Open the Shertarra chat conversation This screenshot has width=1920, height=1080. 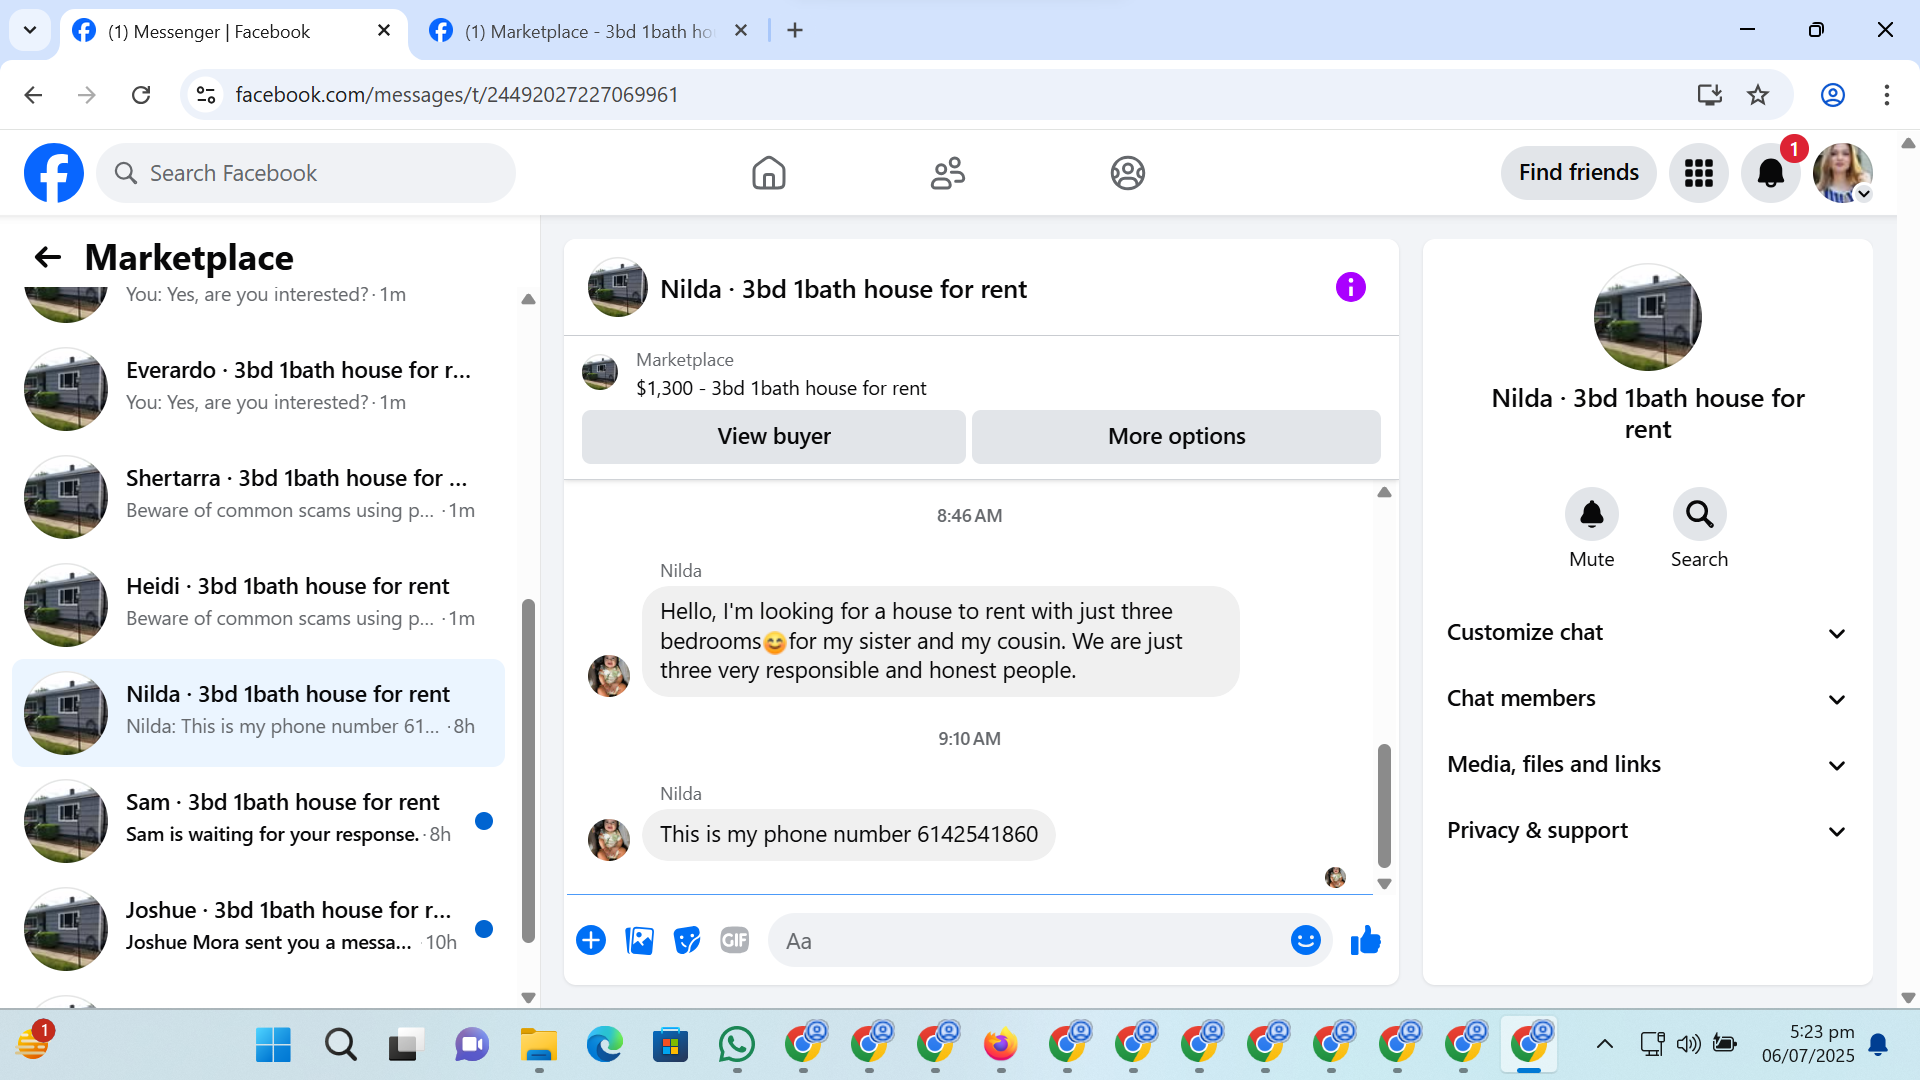(x=258, y=497)
